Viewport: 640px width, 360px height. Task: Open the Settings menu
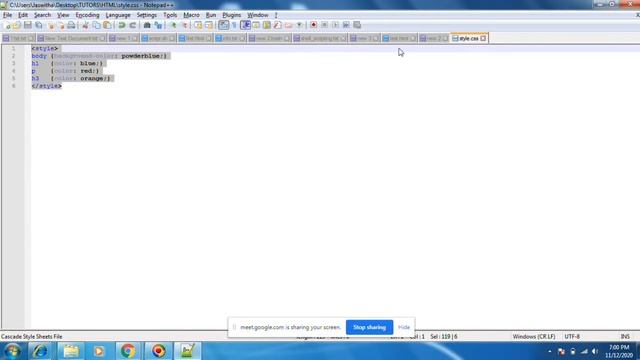(147, 15)
